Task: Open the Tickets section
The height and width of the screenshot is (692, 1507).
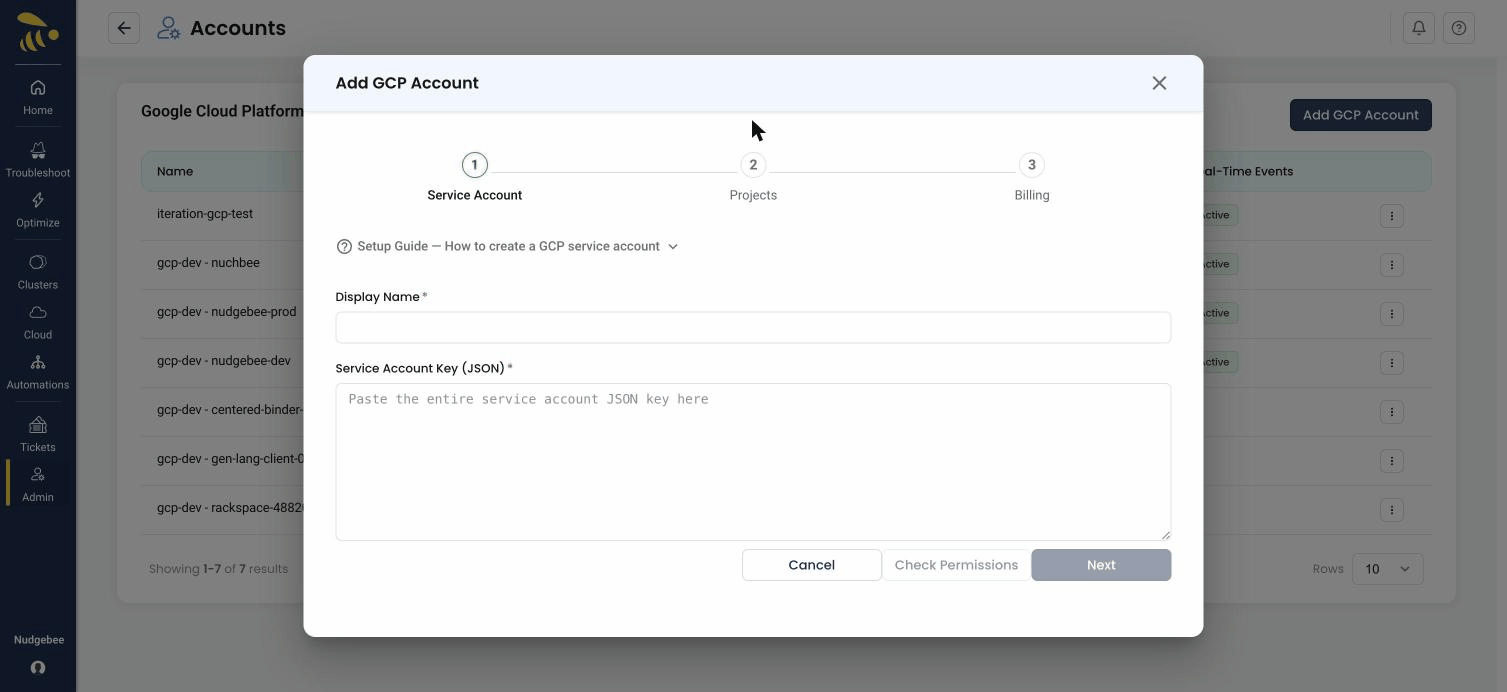Action: (38, 435)
